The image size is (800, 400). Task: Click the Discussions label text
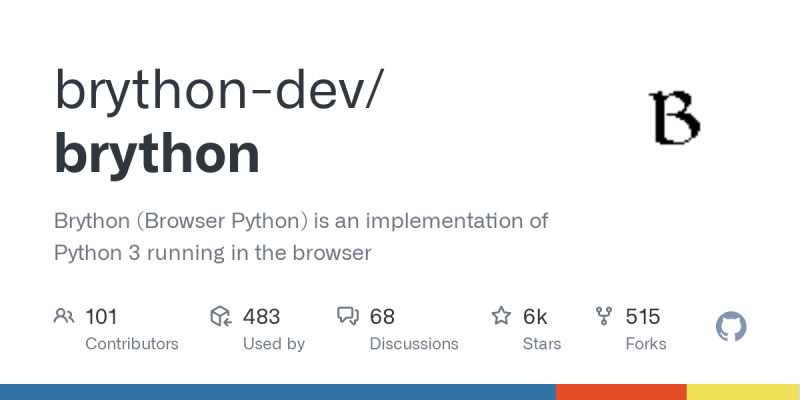click(x=414, y=343)
